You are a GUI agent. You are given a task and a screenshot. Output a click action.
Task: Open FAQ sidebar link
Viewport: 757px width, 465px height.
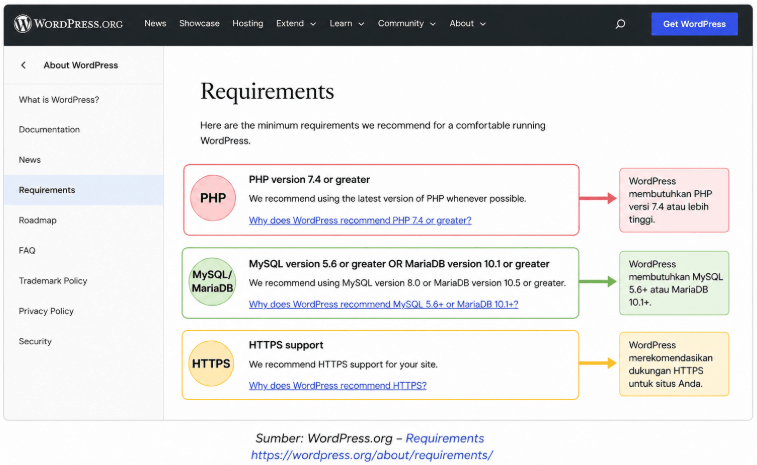tap(27, 250)
